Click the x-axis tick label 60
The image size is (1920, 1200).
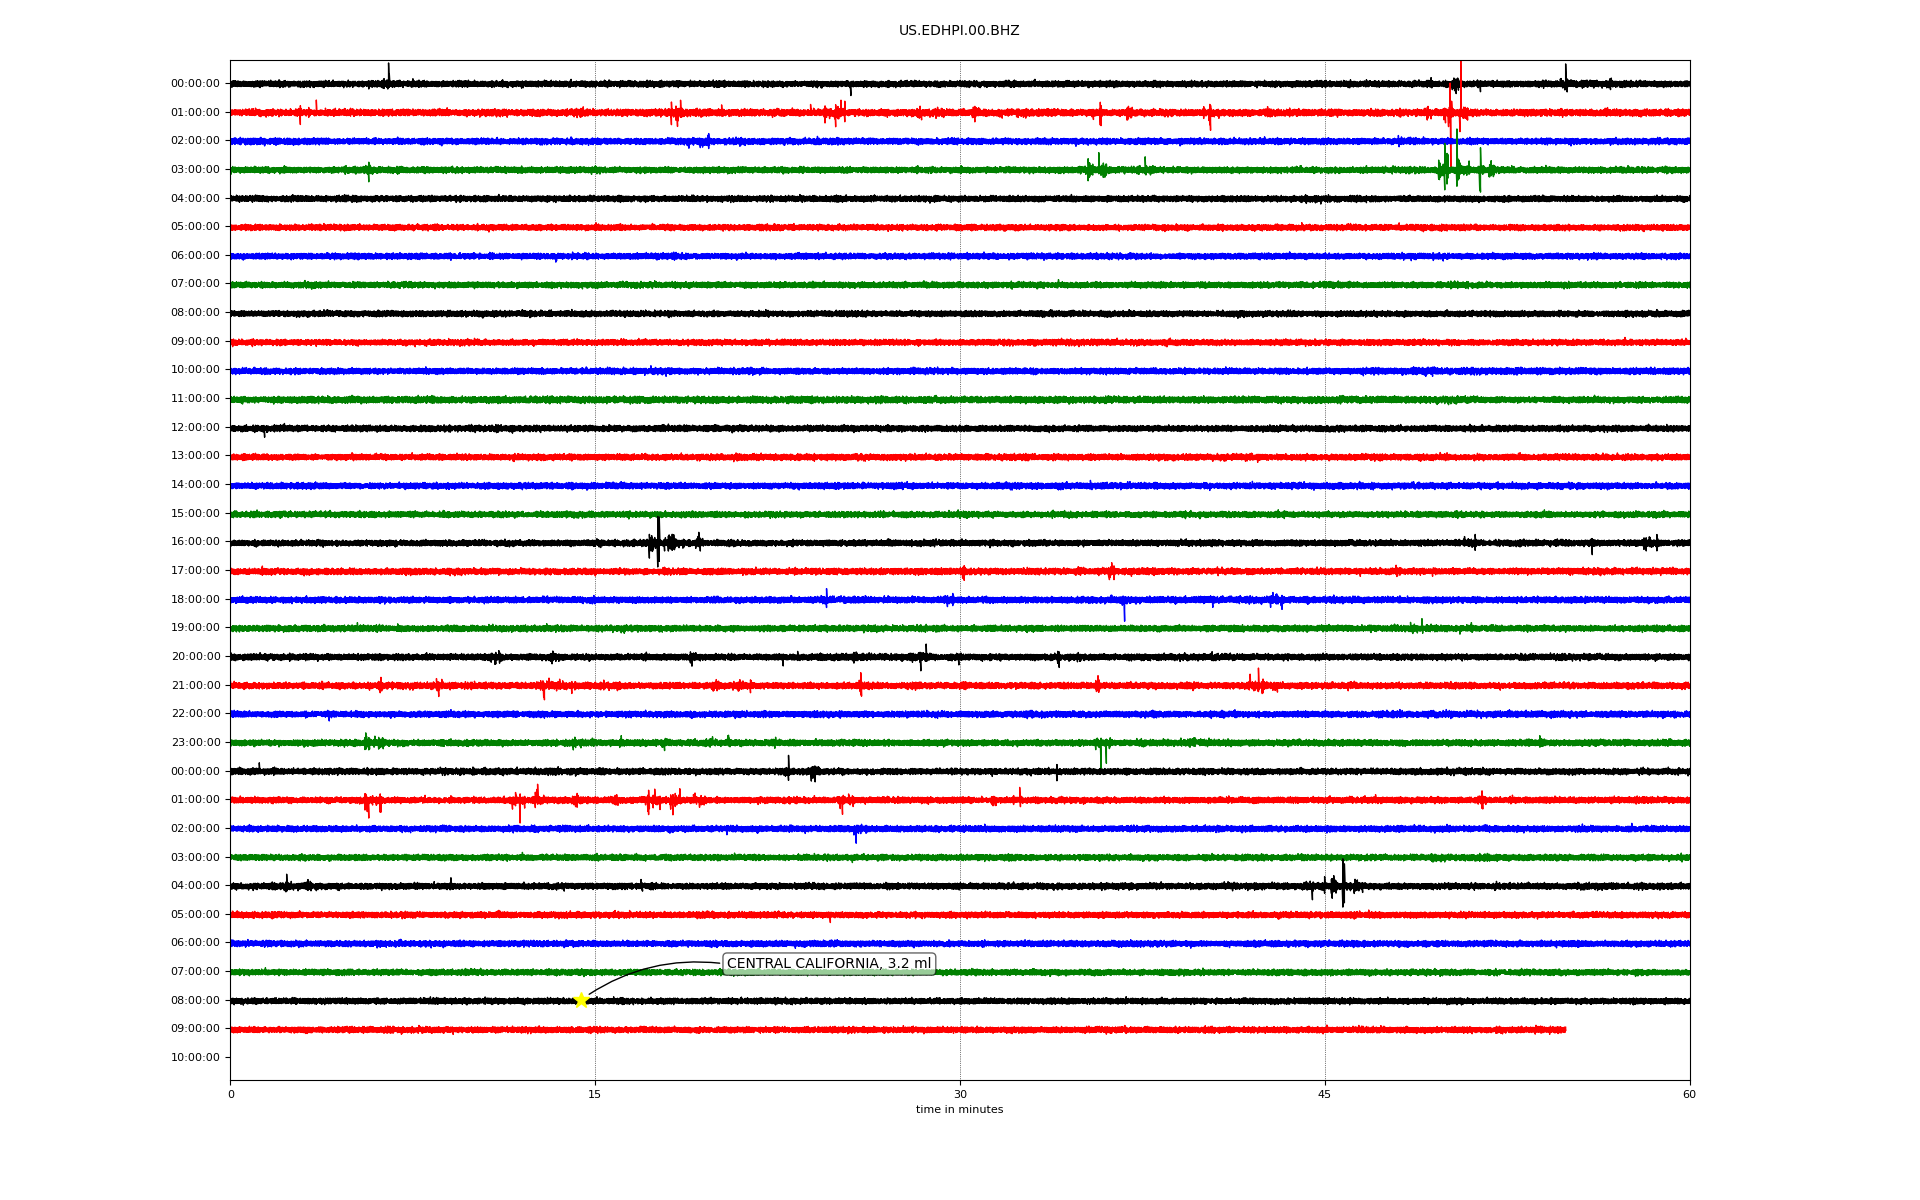(1689, 1095)
